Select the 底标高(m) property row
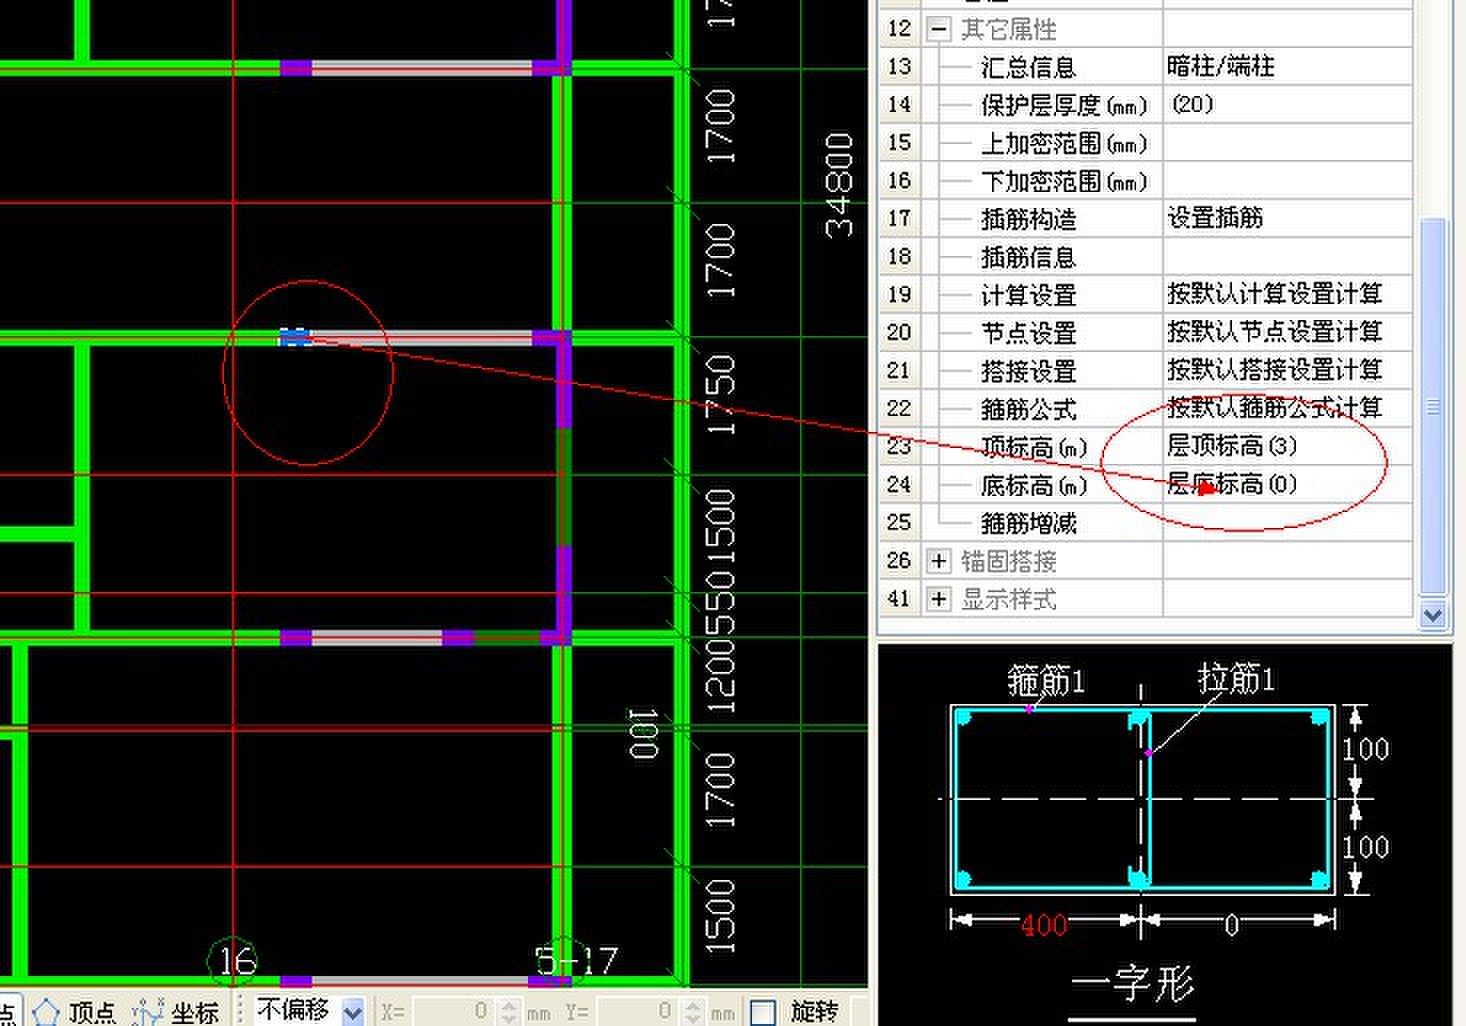The width and height of the screenshot is (1466, 1026). pyautogui.click(x=1145, y=485)
